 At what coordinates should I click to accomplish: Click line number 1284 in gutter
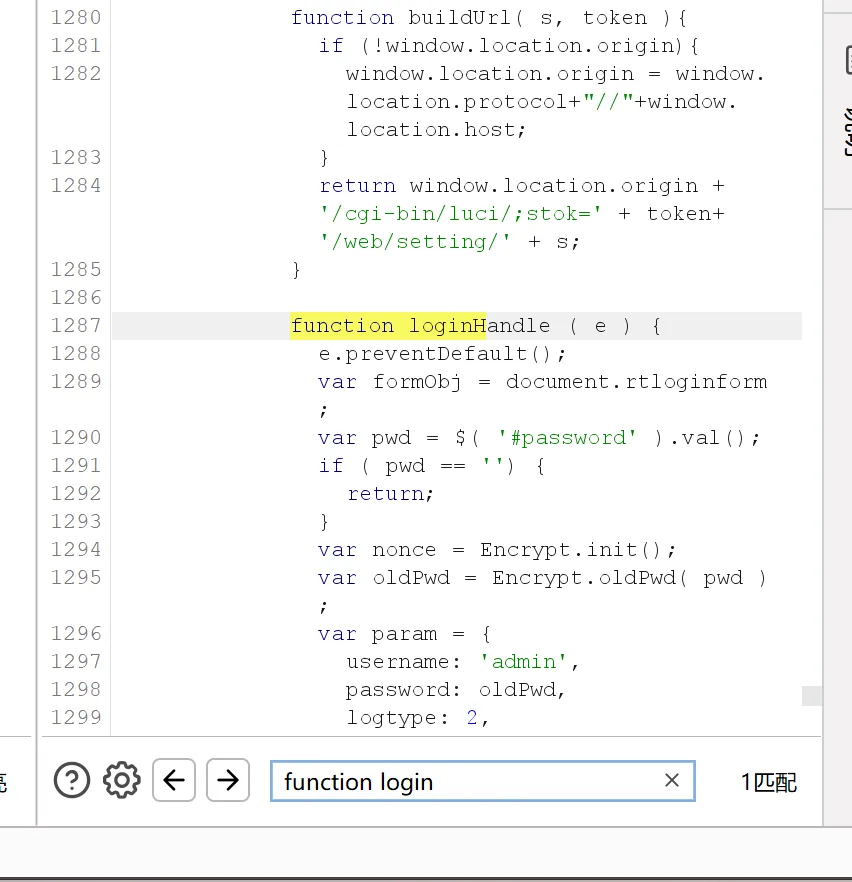[x=75, y=185]
